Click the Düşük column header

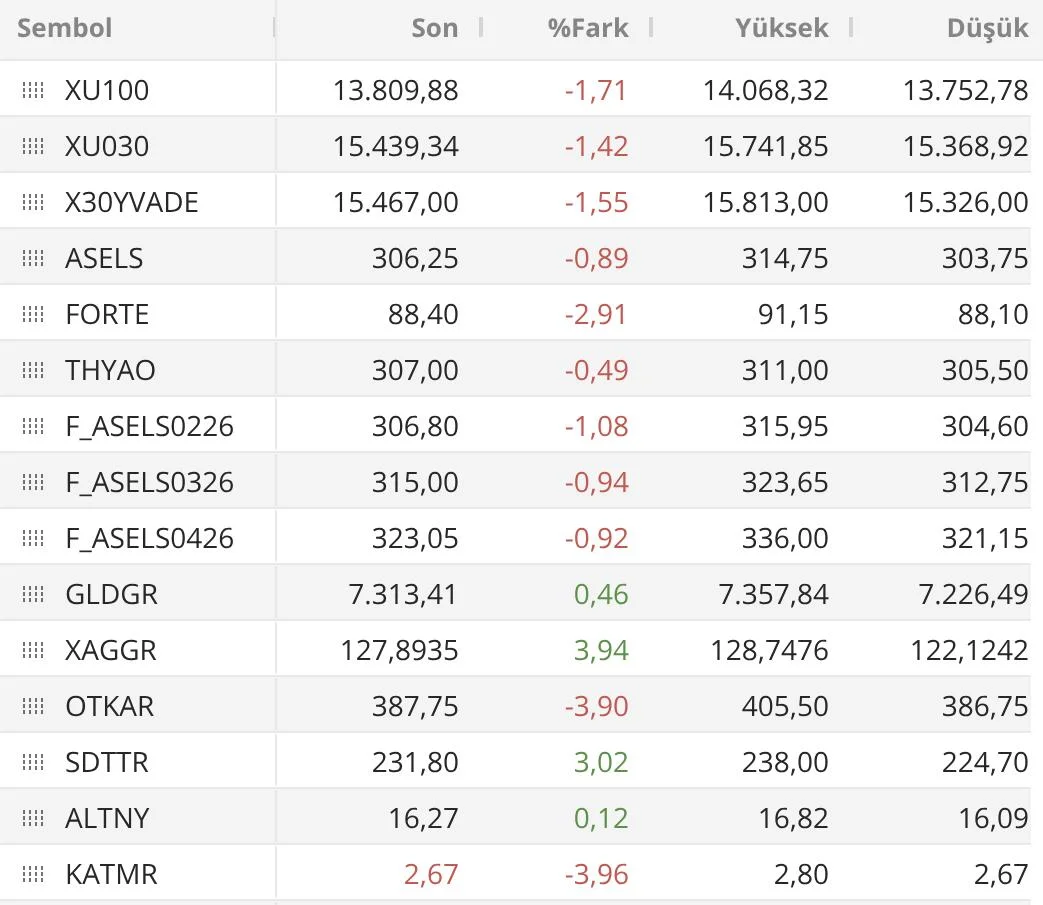pos(987,28)
